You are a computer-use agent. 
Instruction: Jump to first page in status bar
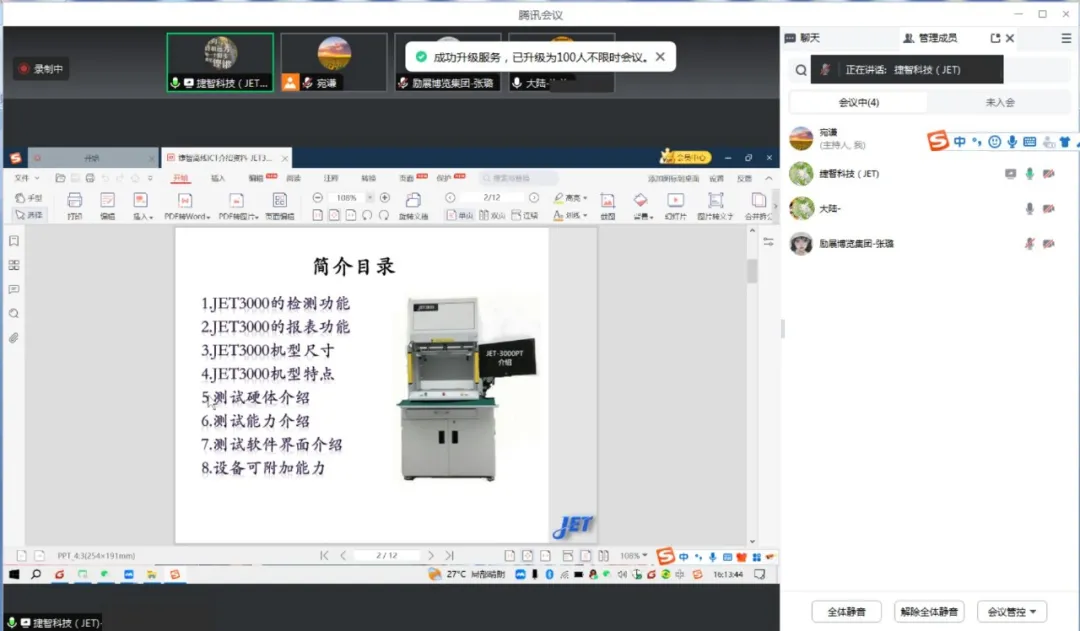coord(324,555)
